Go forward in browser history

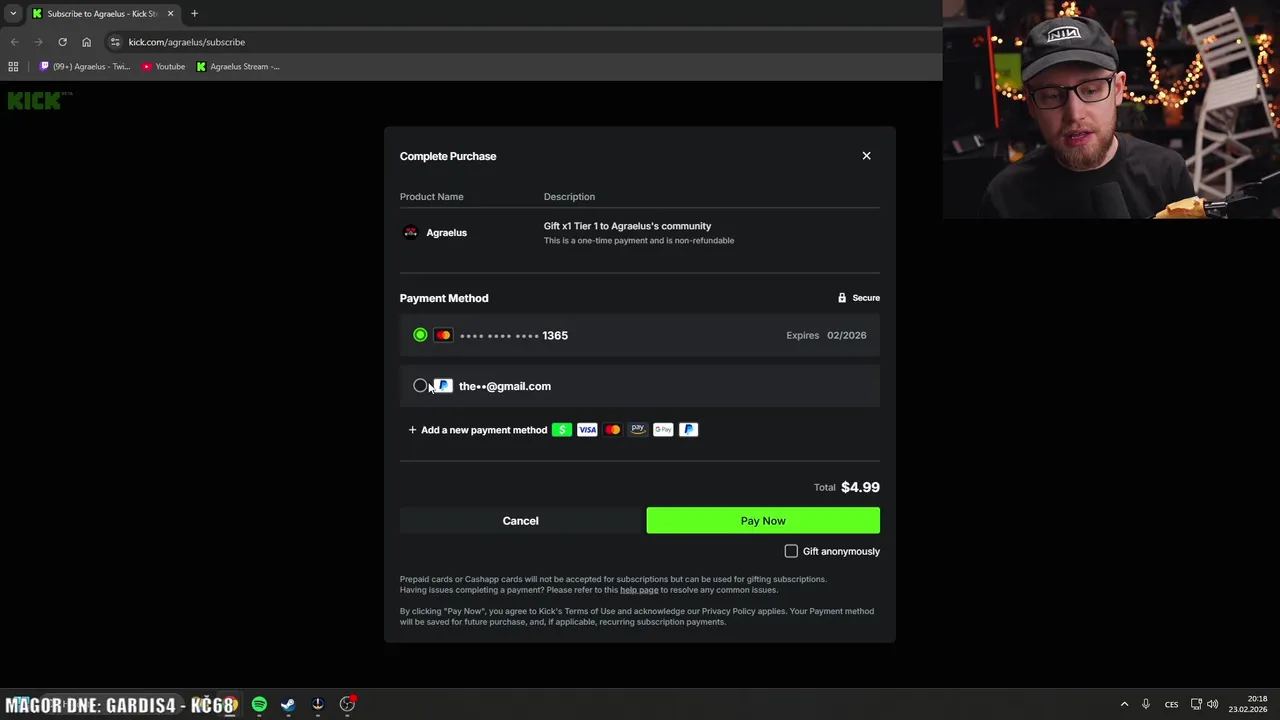pyautogui.click(x=38, y=42)
